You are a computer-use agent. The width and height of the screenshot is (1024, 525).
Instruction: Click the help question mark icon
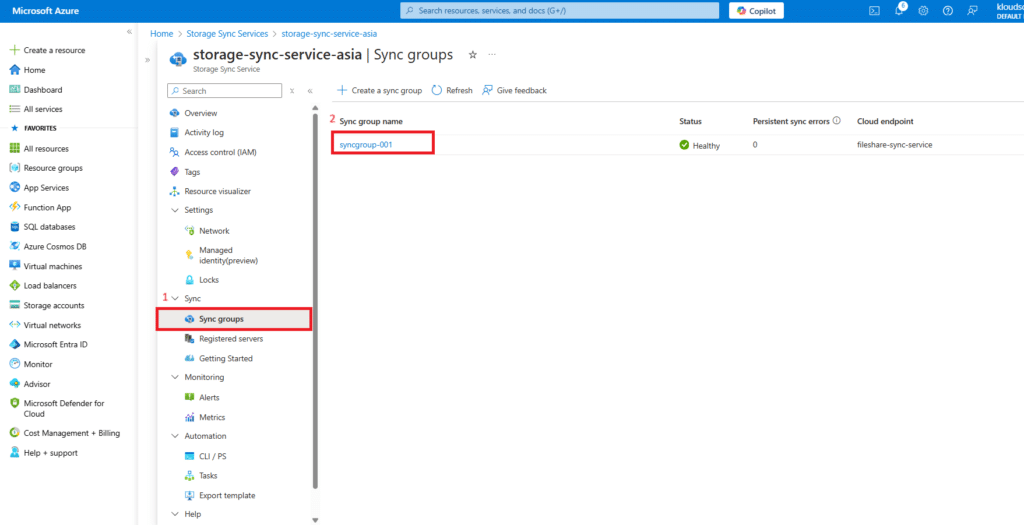click(947, 11)
